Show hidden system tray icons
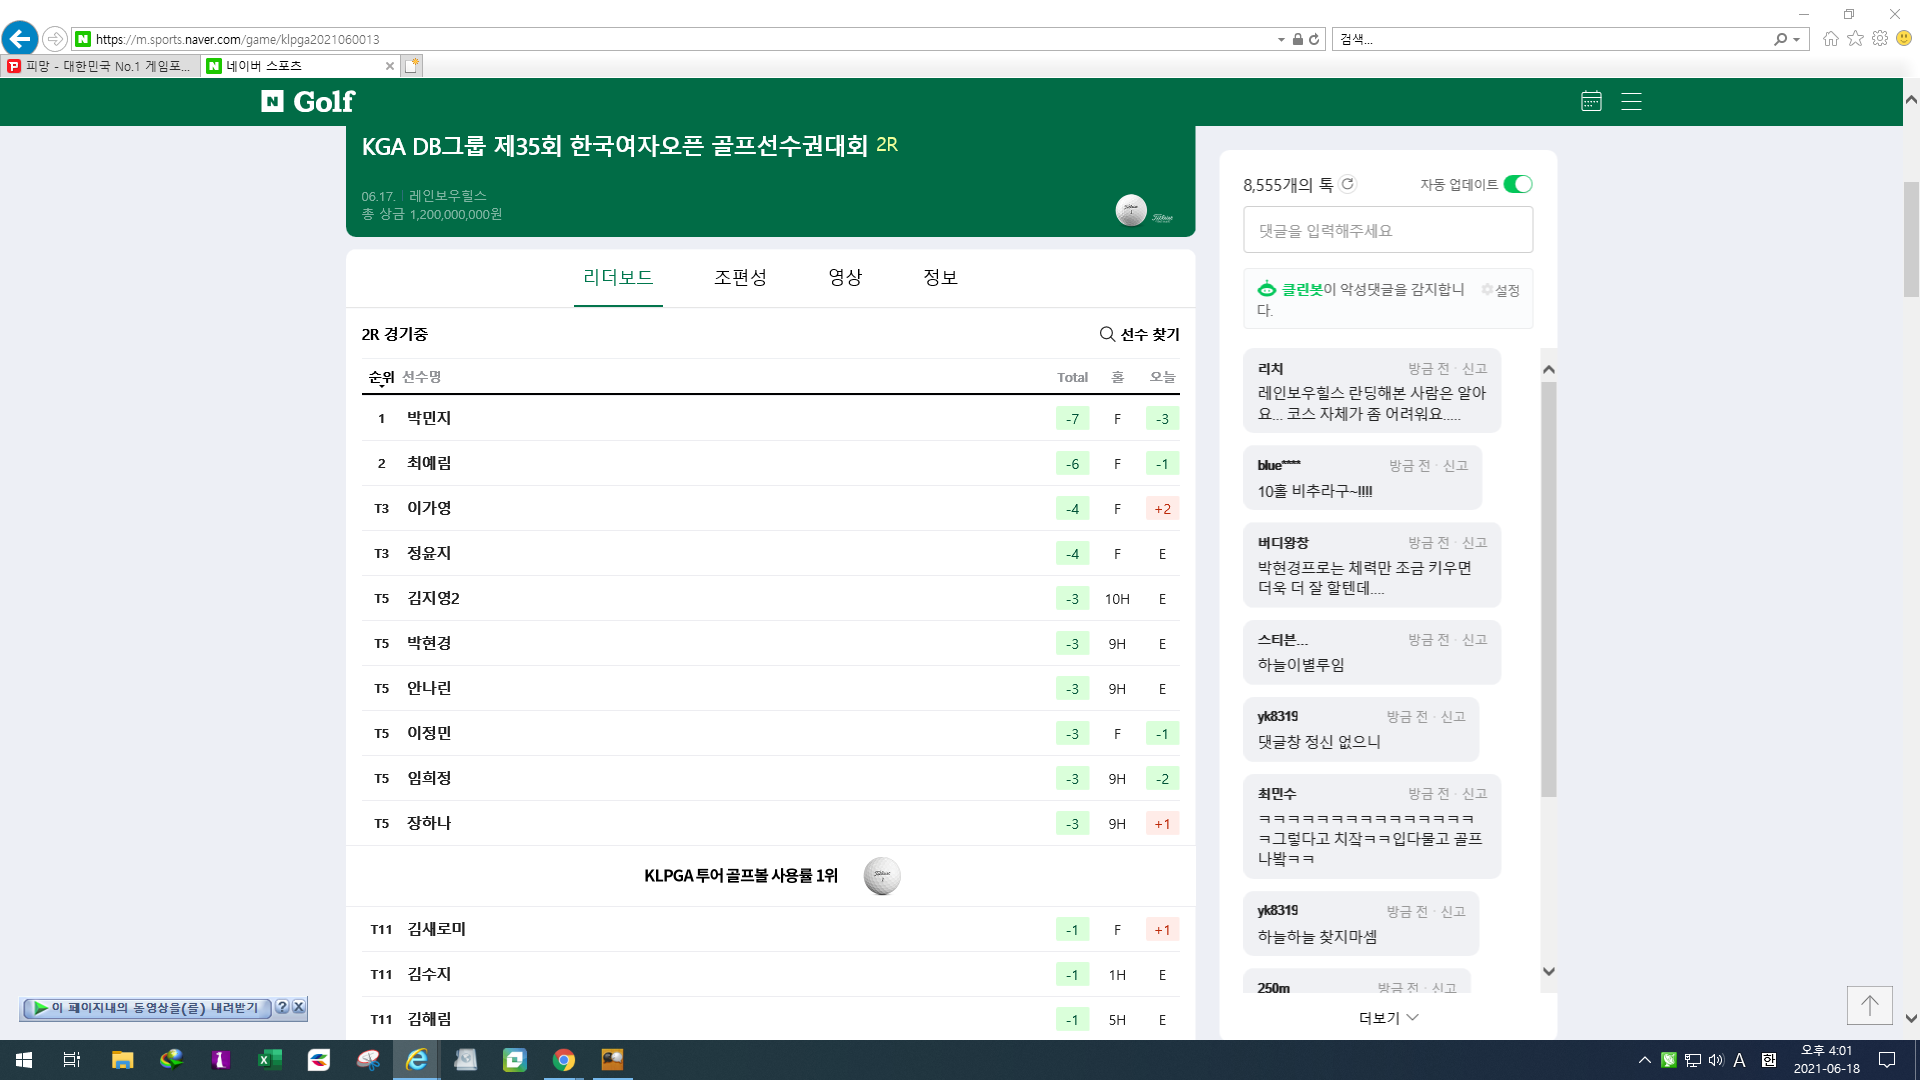The height and width of the screenshot is (1080, 1920). [1644, 1060]
